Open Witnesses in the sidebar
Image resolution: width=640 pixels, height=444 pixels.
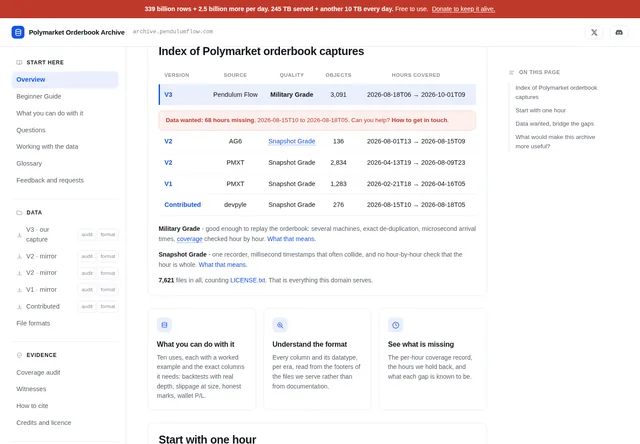[x=31, y=389]
